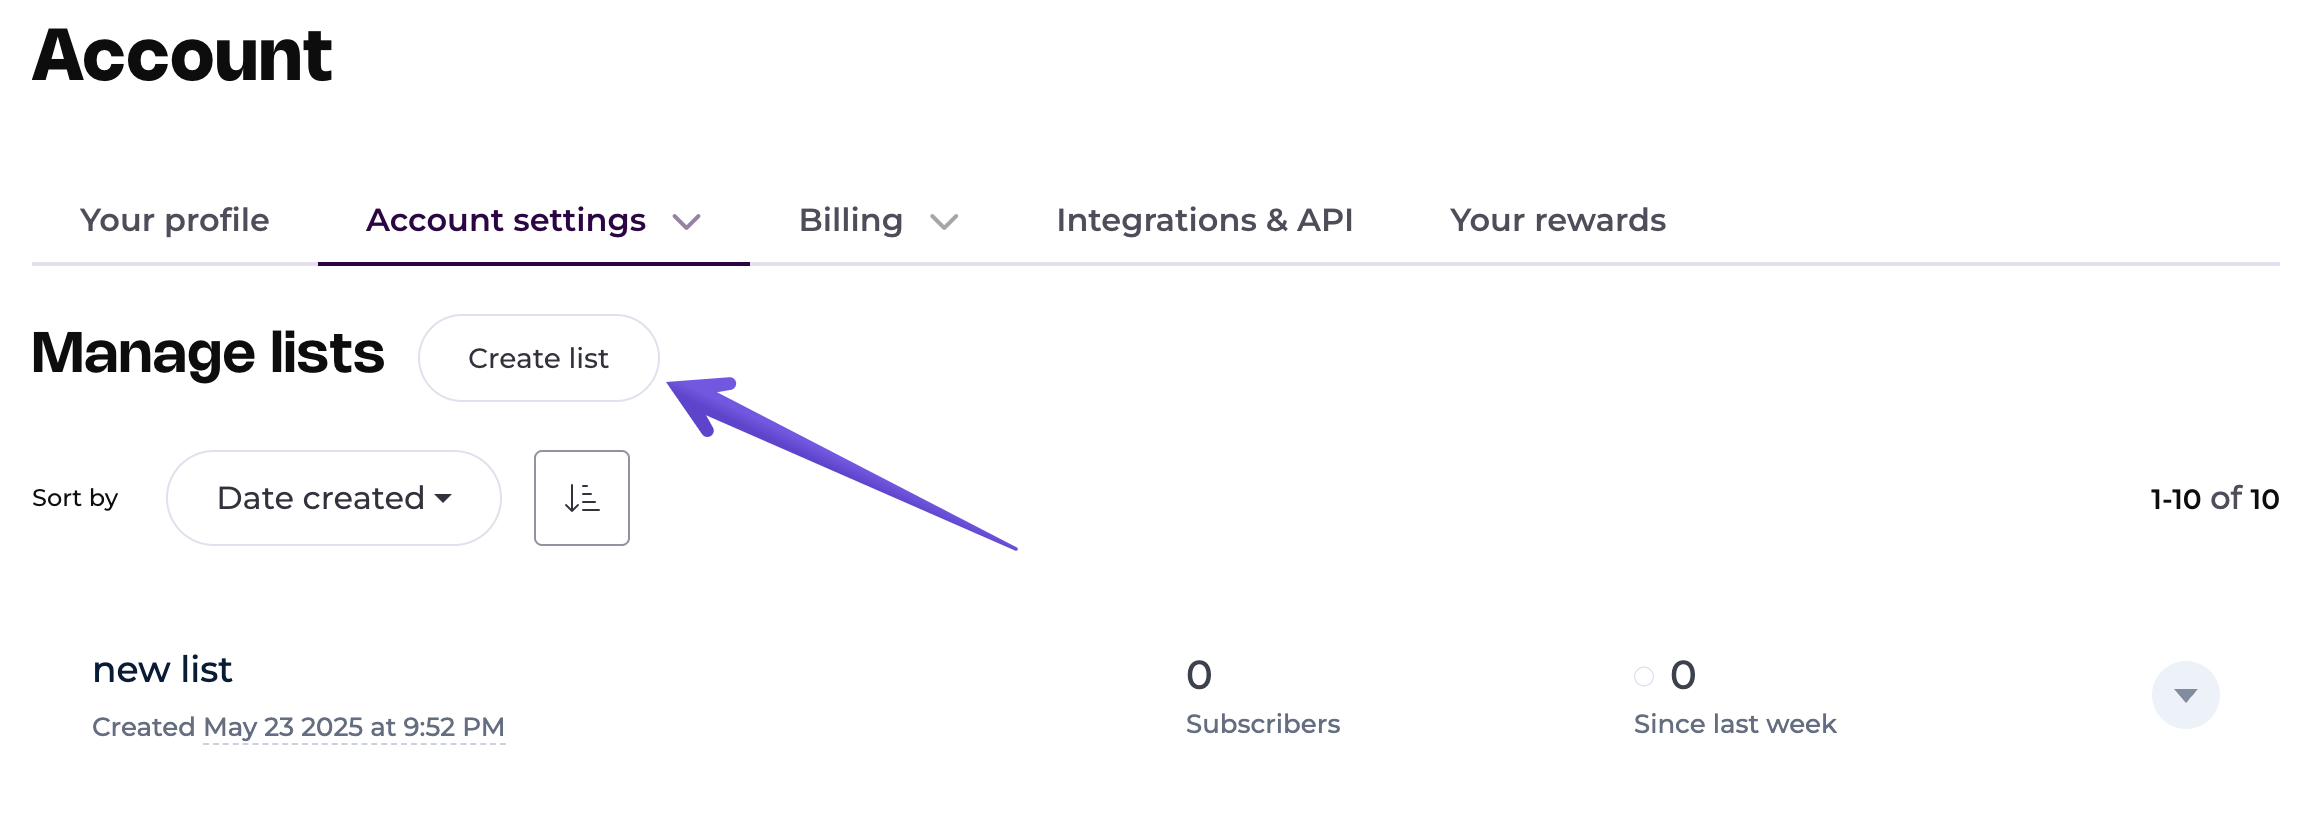The image size is (2308, 822).
Task: Open the Your rewards tab
Action: (1558, 220)
